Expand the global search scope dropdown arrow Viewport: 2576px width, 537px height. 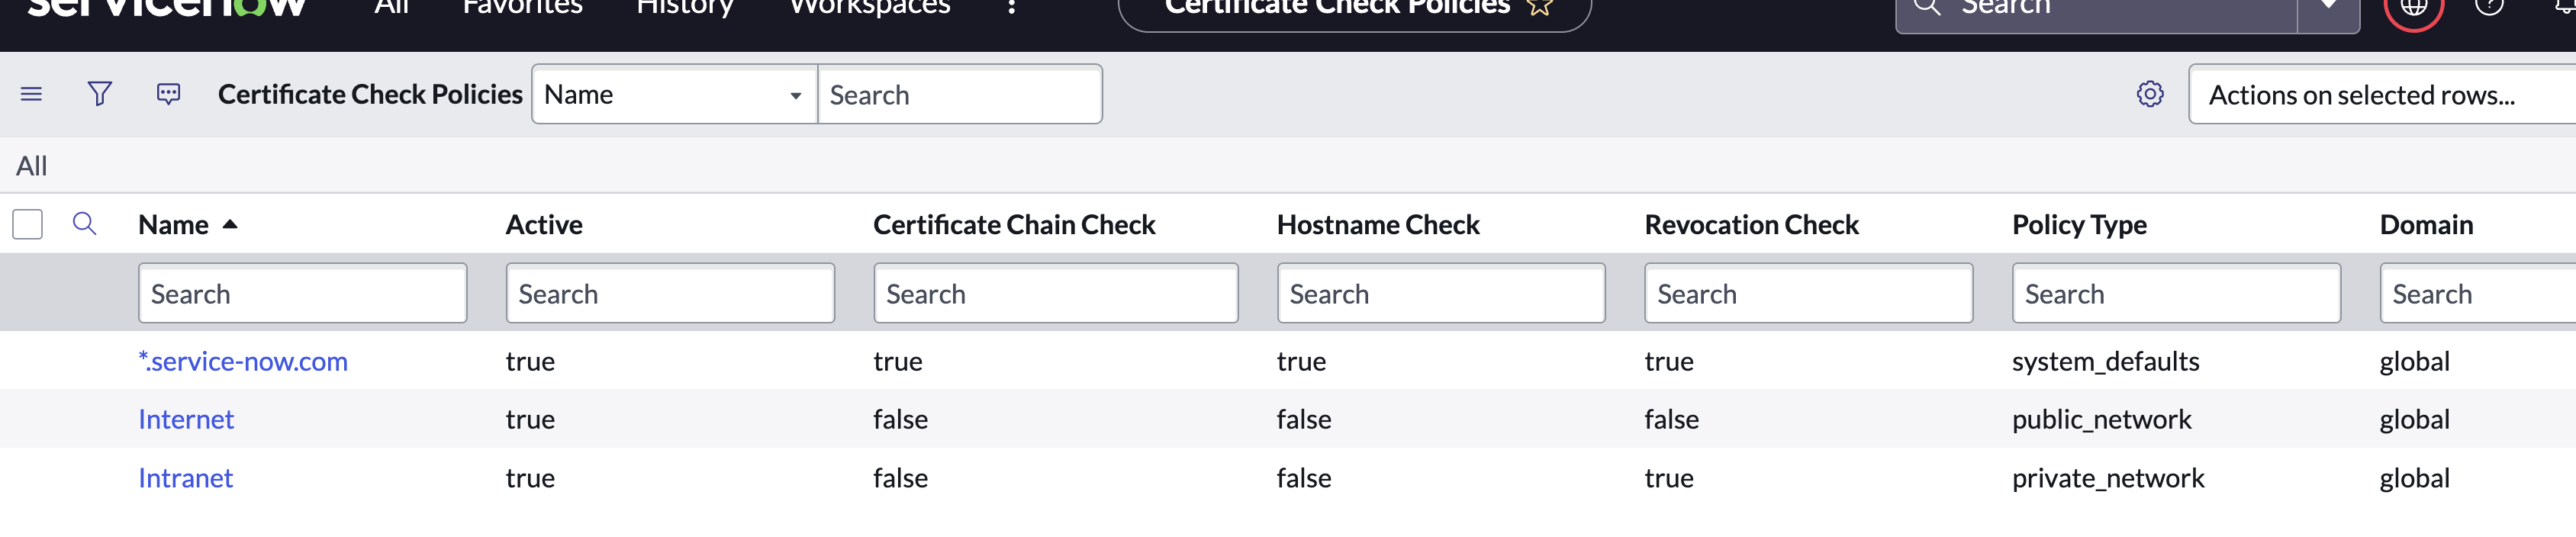tap(2328, 8)
